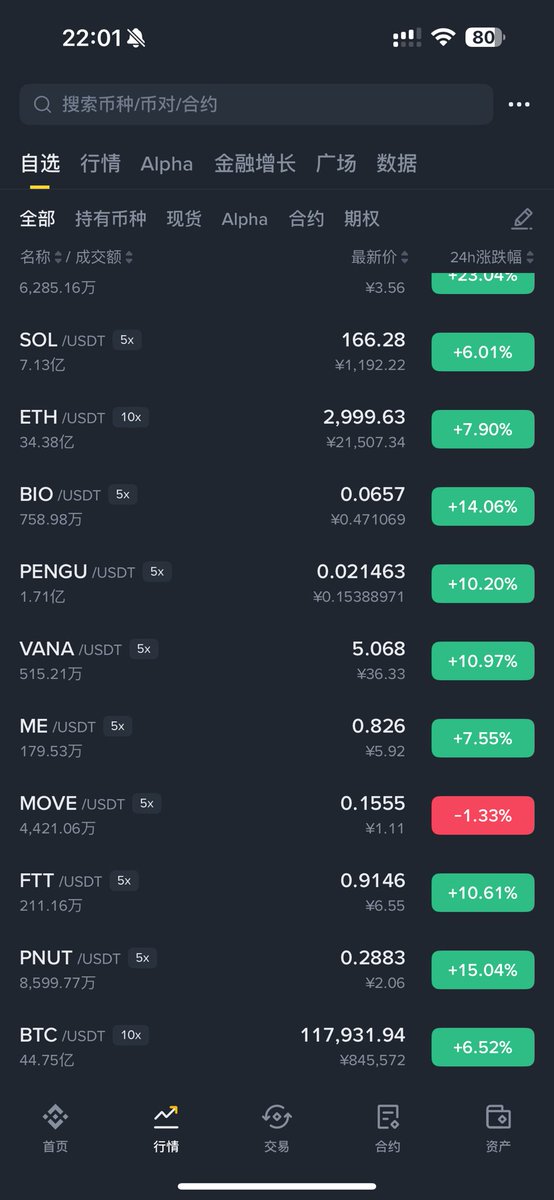
Task: Open the three-dot more options menu
Action: coord(519,104)
